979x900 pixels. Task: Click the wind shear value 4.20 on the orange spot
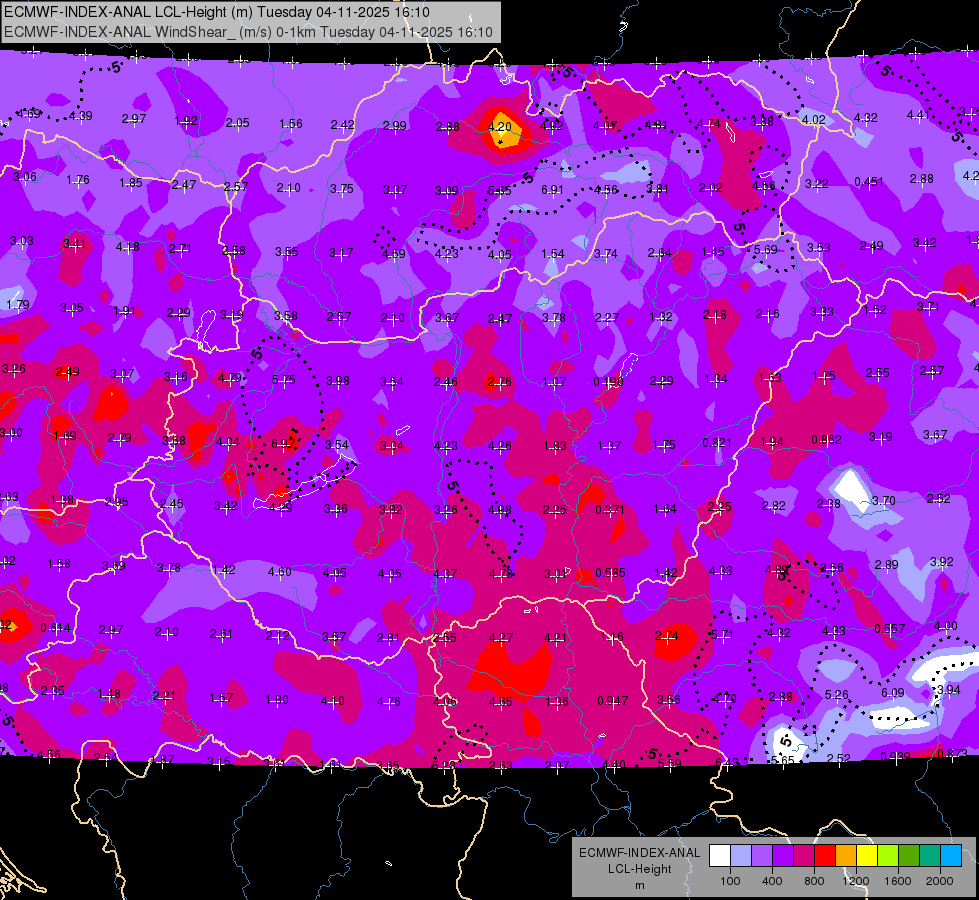(499, 126)
